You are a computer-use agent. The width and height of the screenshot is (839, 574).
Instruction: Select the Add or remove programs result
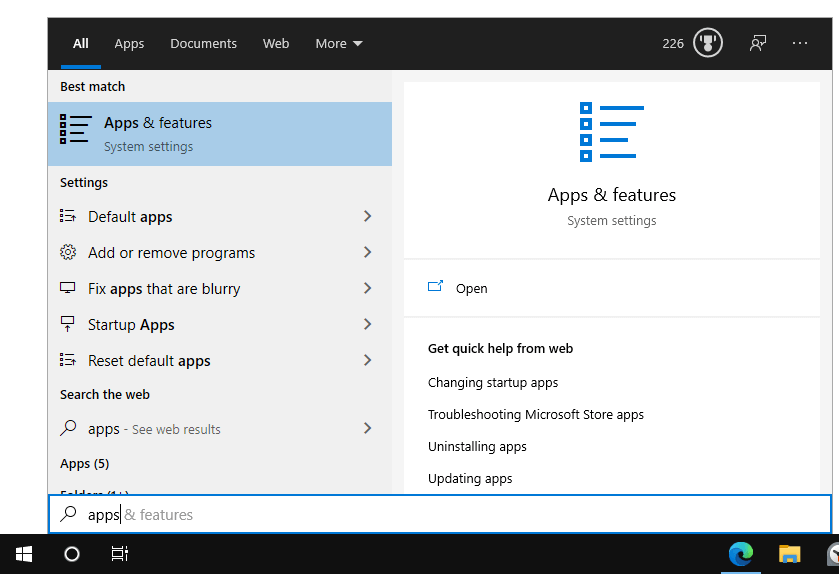coord(220,252)
